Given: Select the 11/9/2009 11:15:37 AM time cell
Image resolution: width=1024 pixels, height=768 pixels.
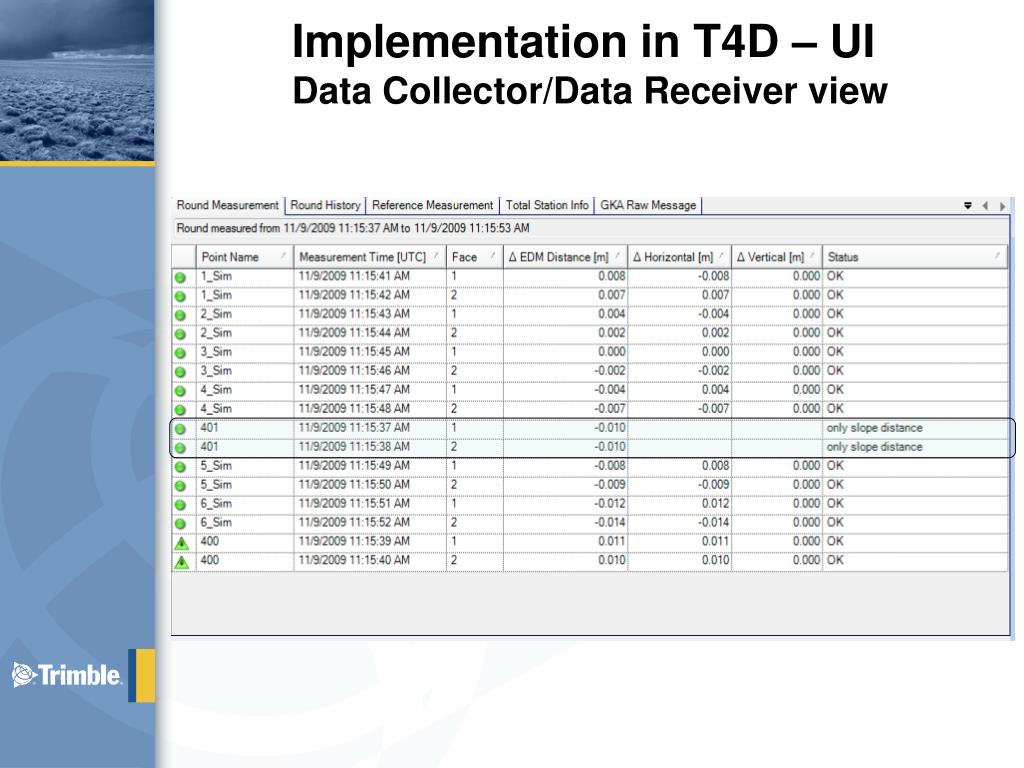Looking at the screenshot, I should [354, 428].
